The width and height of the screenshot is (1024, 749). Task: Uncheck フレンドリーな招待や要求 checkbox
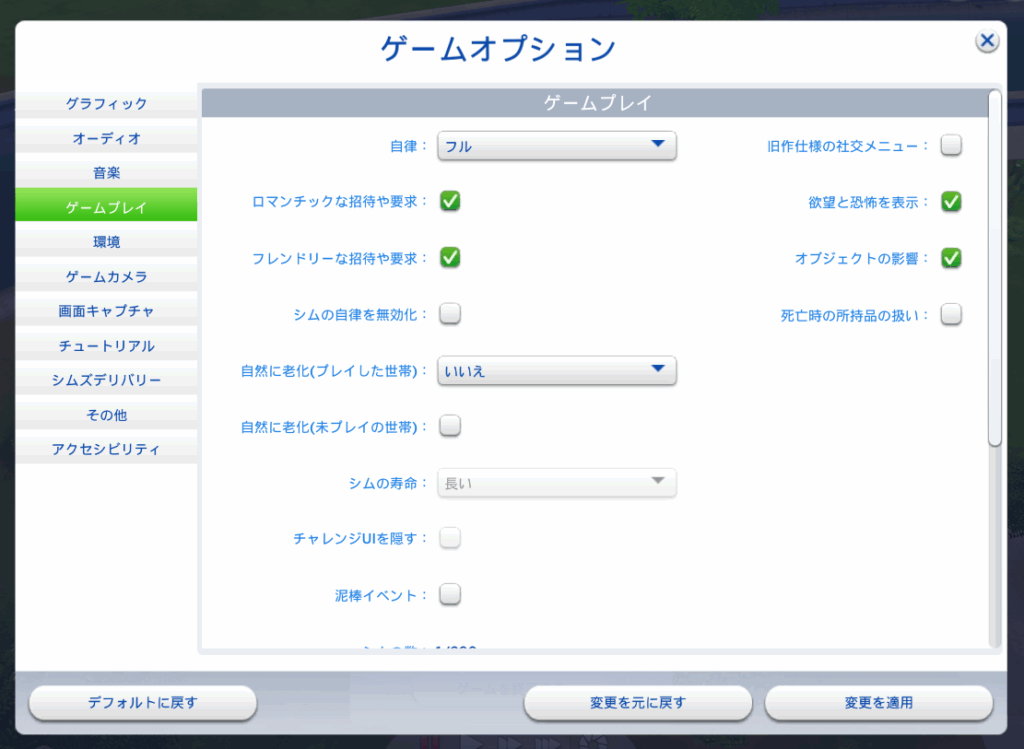tap(450, 257)
